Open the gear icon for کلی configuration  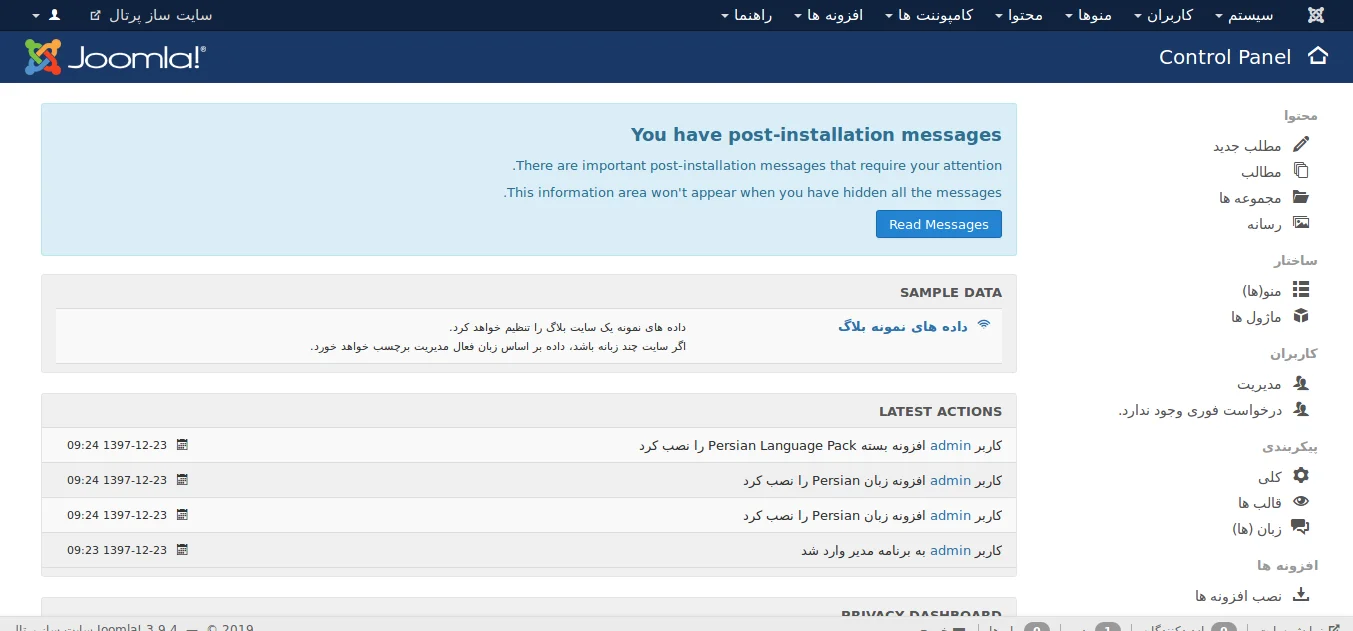click(x=1300, y=475)
